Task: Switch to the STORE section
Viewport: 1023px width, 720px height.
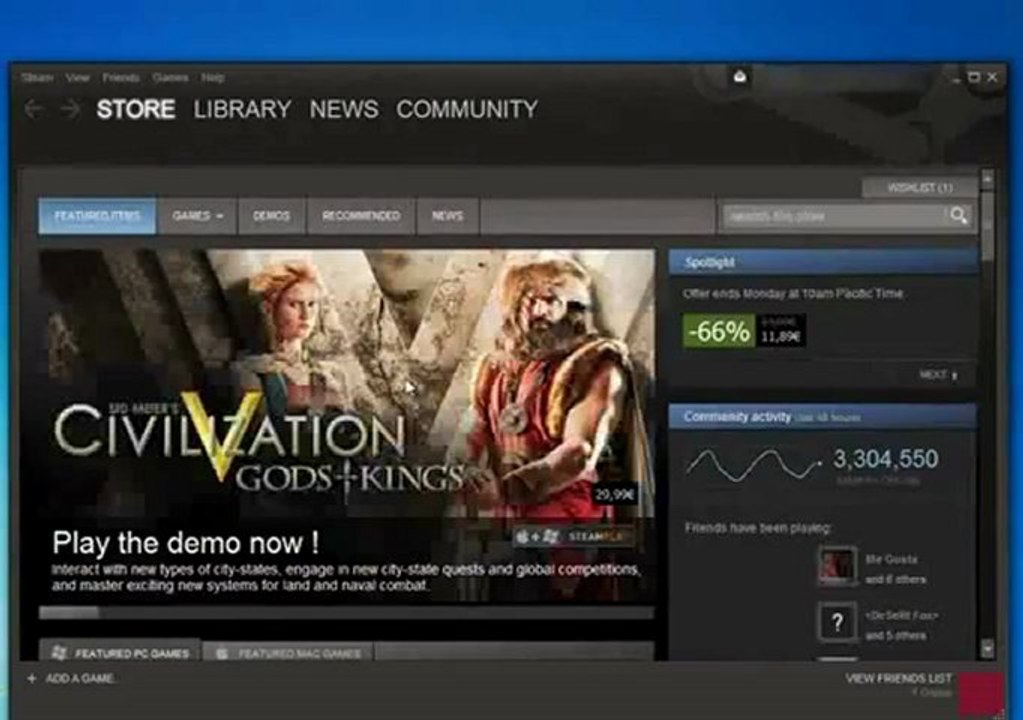Action: click(x=136, y=109)
